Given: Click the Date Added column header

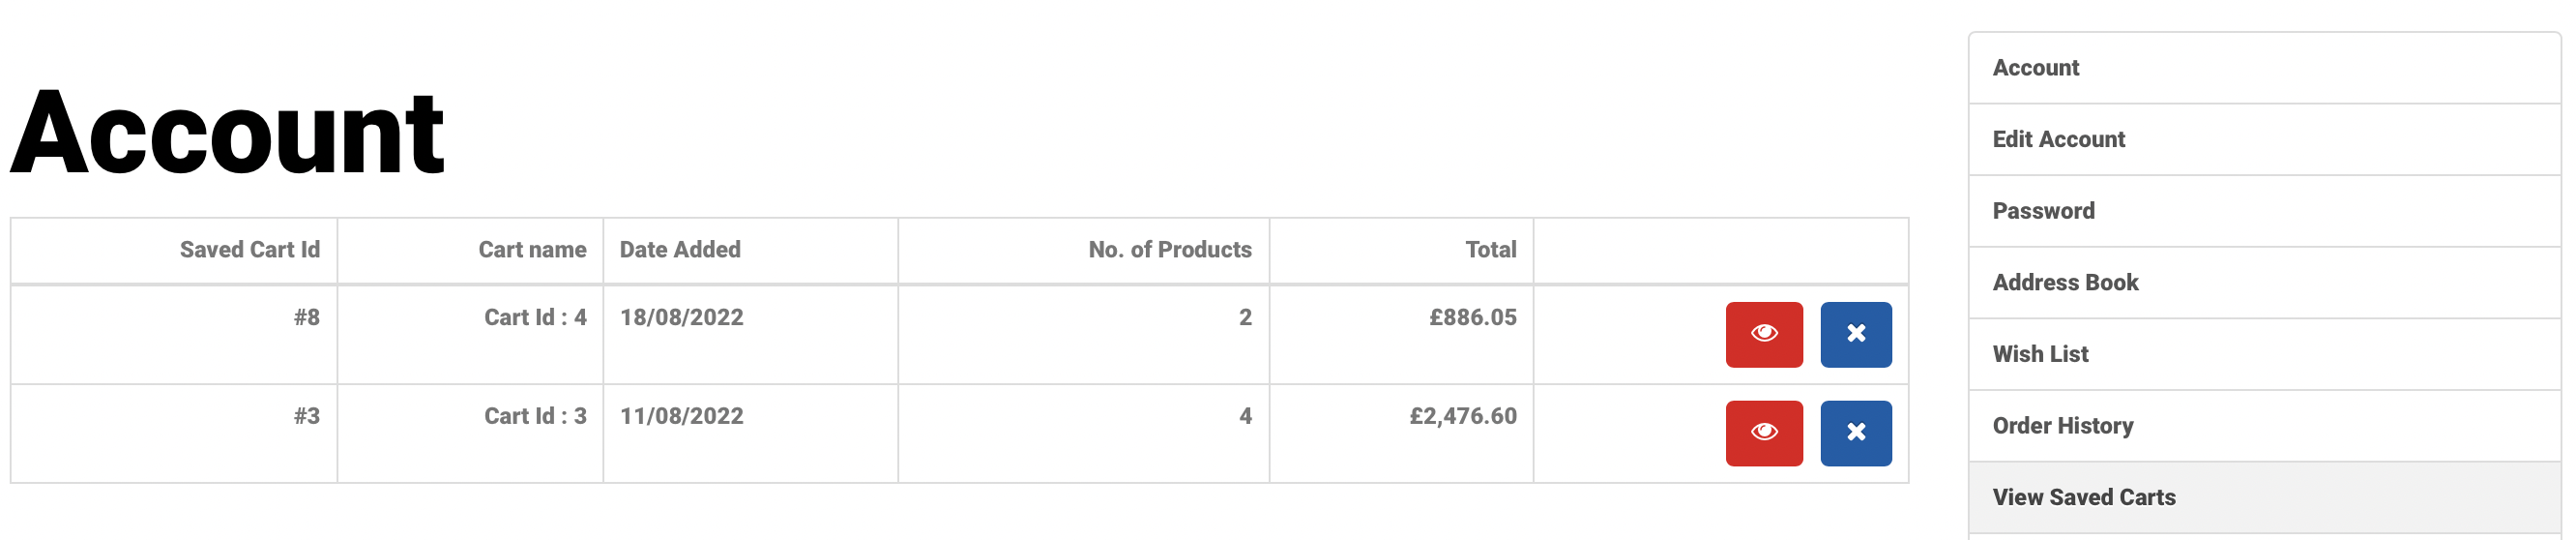Looking at the screenshot, I should (680, 250).
